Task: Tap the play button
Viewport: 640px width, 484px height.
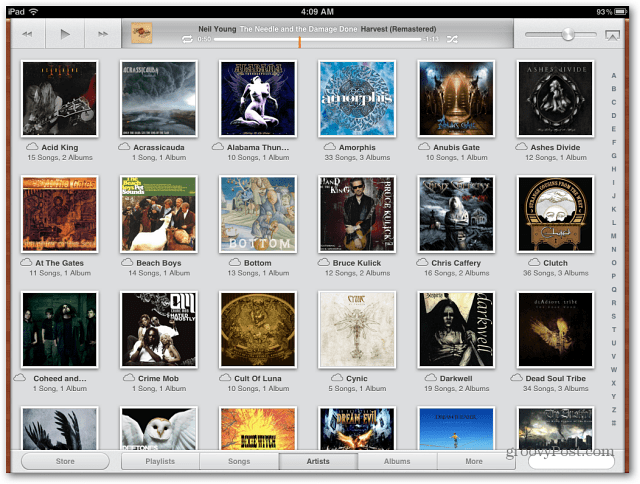Action: [x=65, y=34]
